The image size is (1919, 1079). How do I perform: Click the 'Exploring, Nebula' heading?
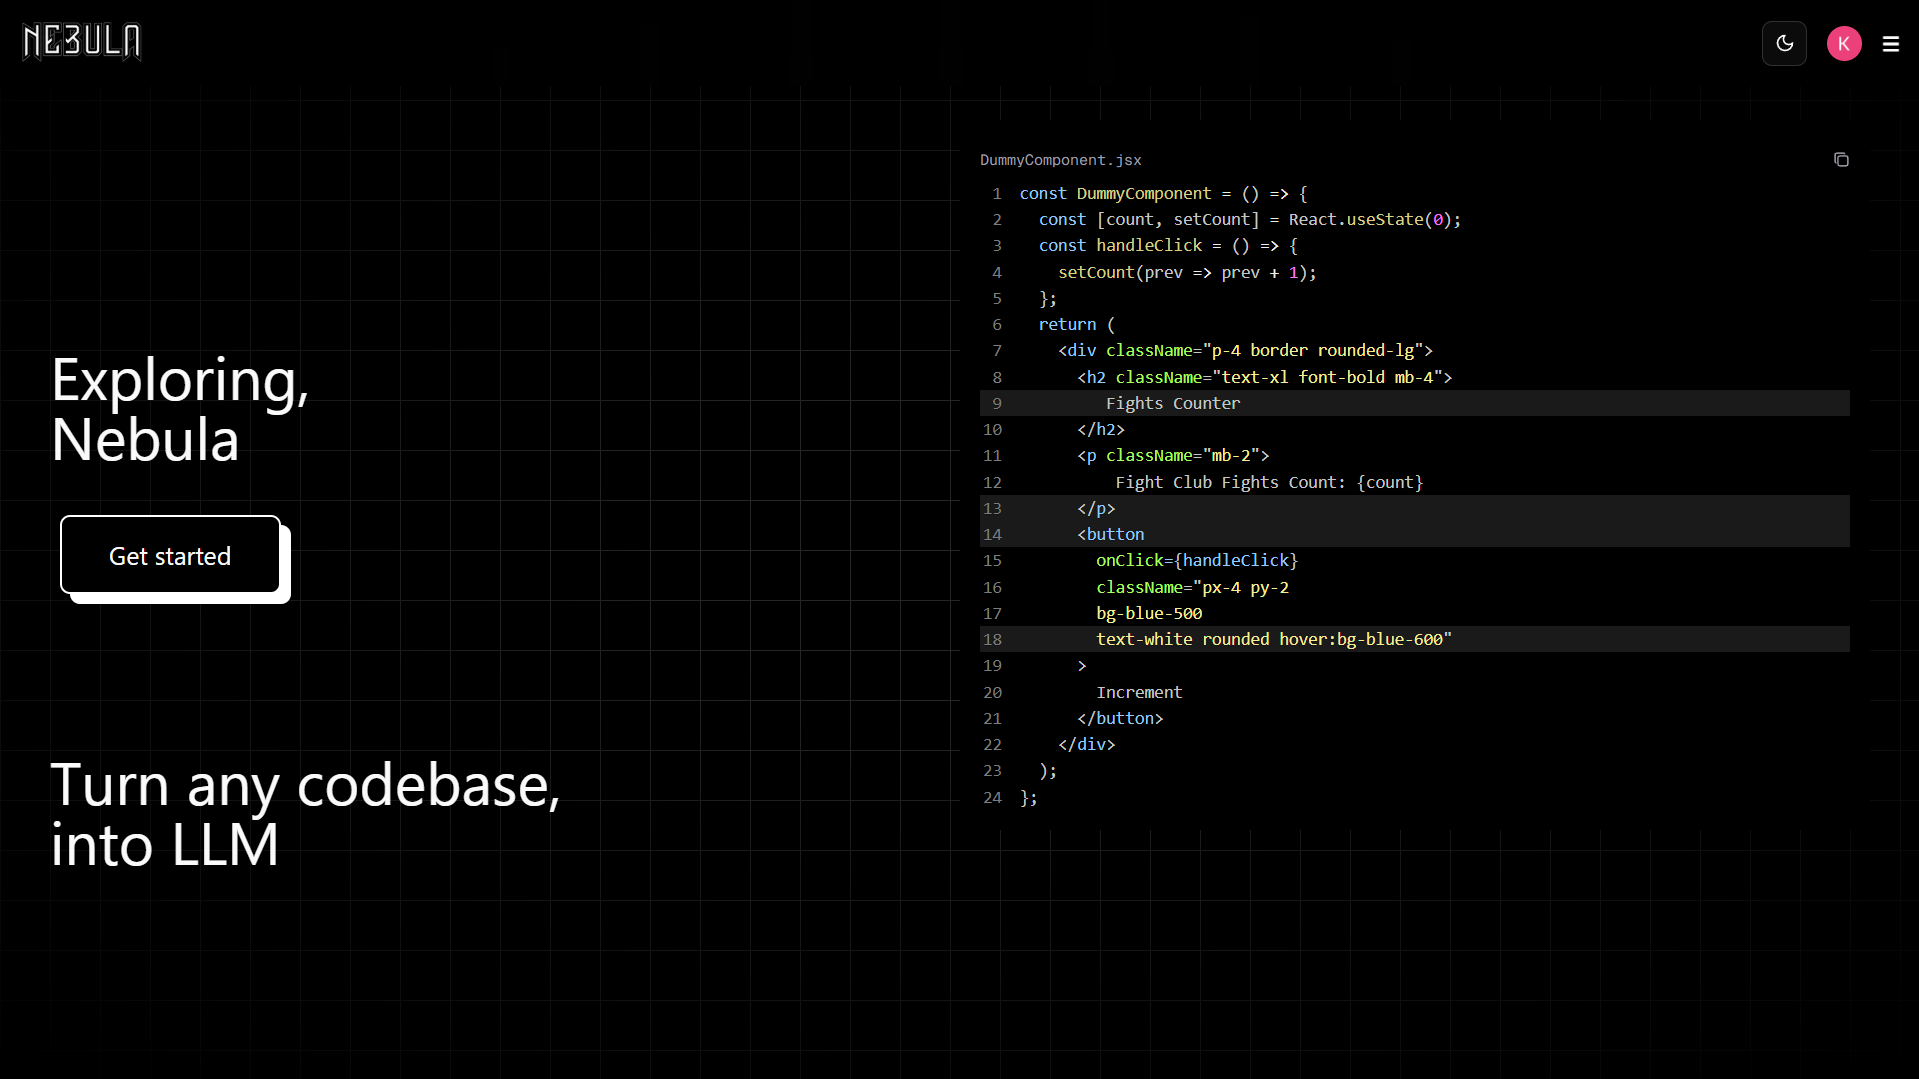[x=180, y=410]
